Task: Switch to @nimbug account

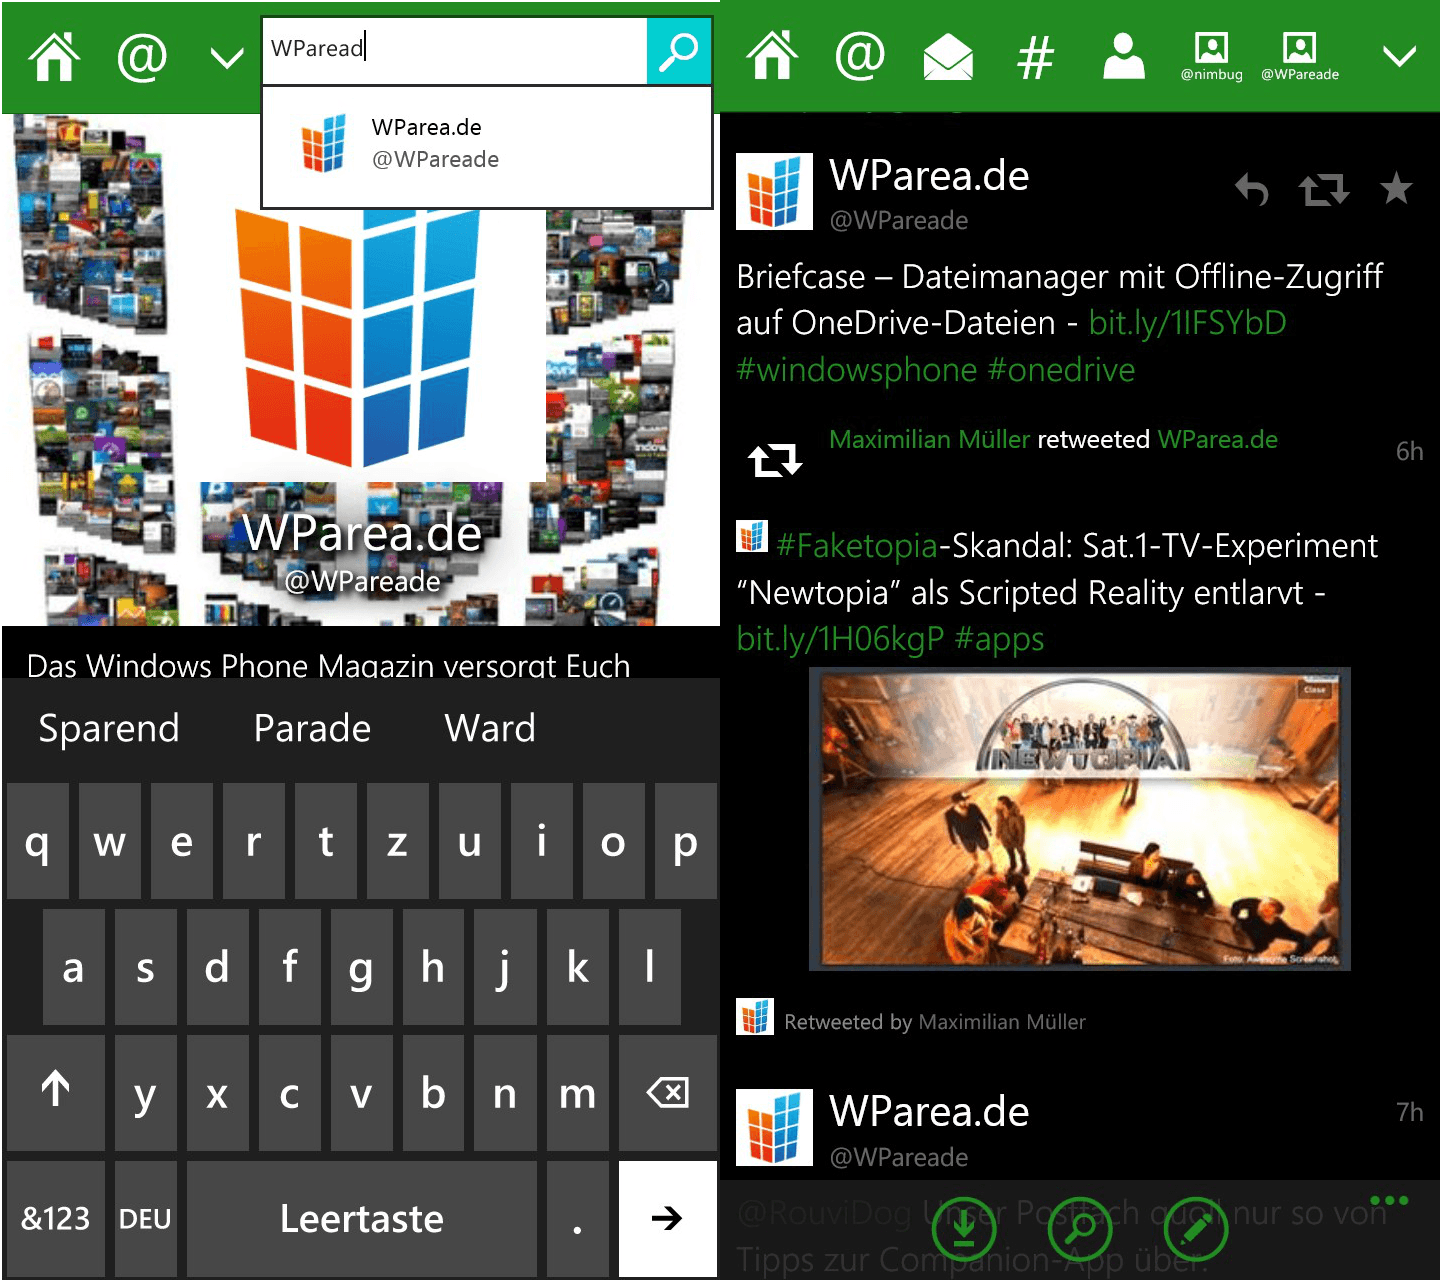Action: pos(1211,56)
